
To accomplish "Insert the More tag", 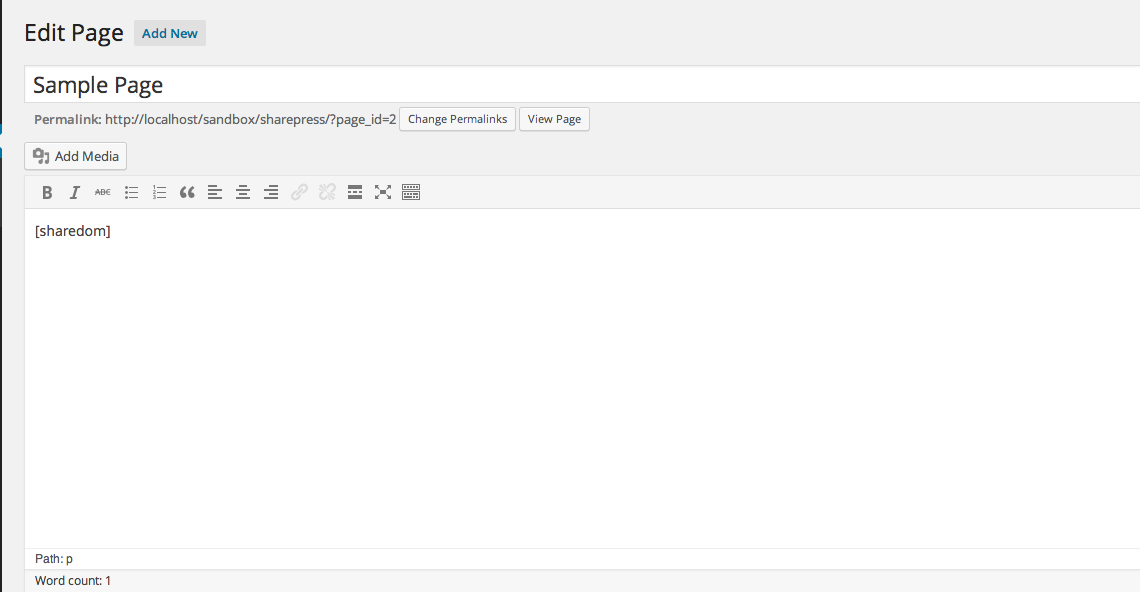I will pyautogui.click(x=355, y=193).
